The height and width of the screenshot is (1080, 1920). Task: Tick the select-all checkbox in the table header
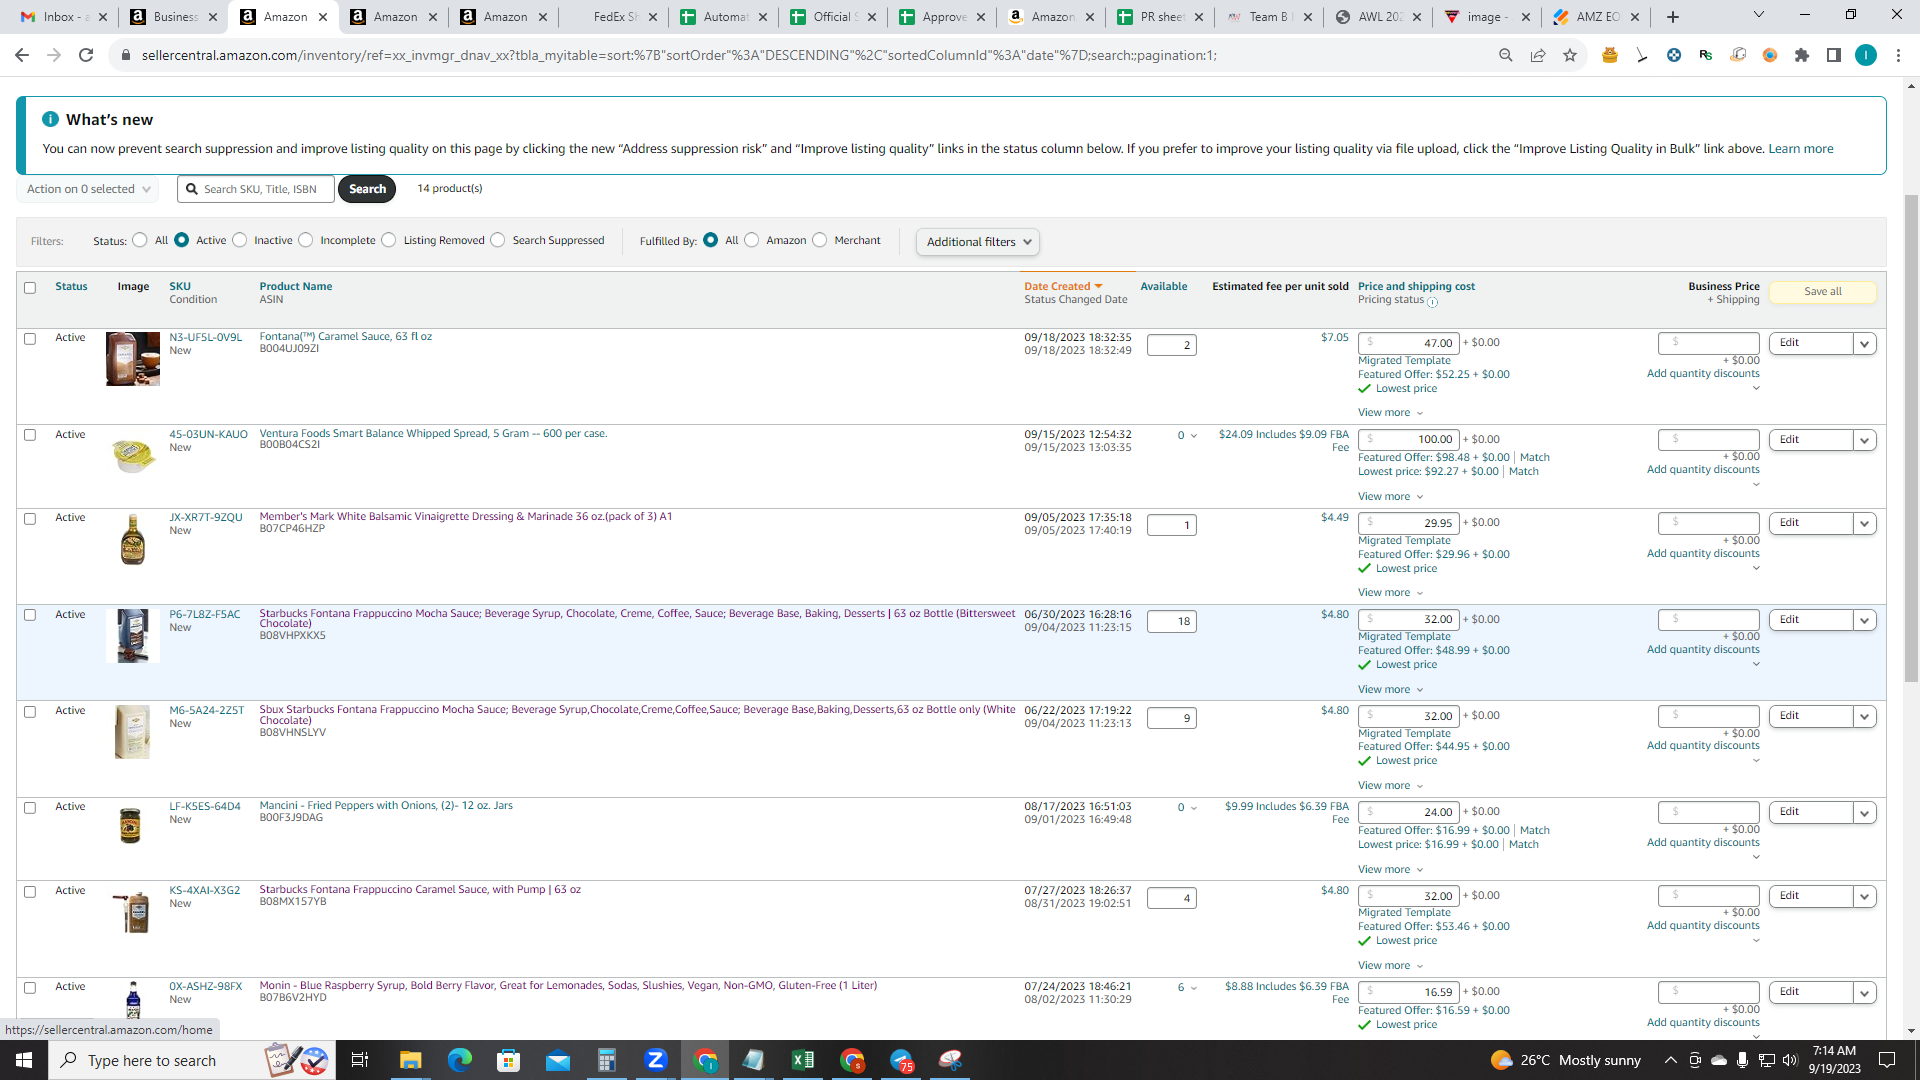coord(30,288)
